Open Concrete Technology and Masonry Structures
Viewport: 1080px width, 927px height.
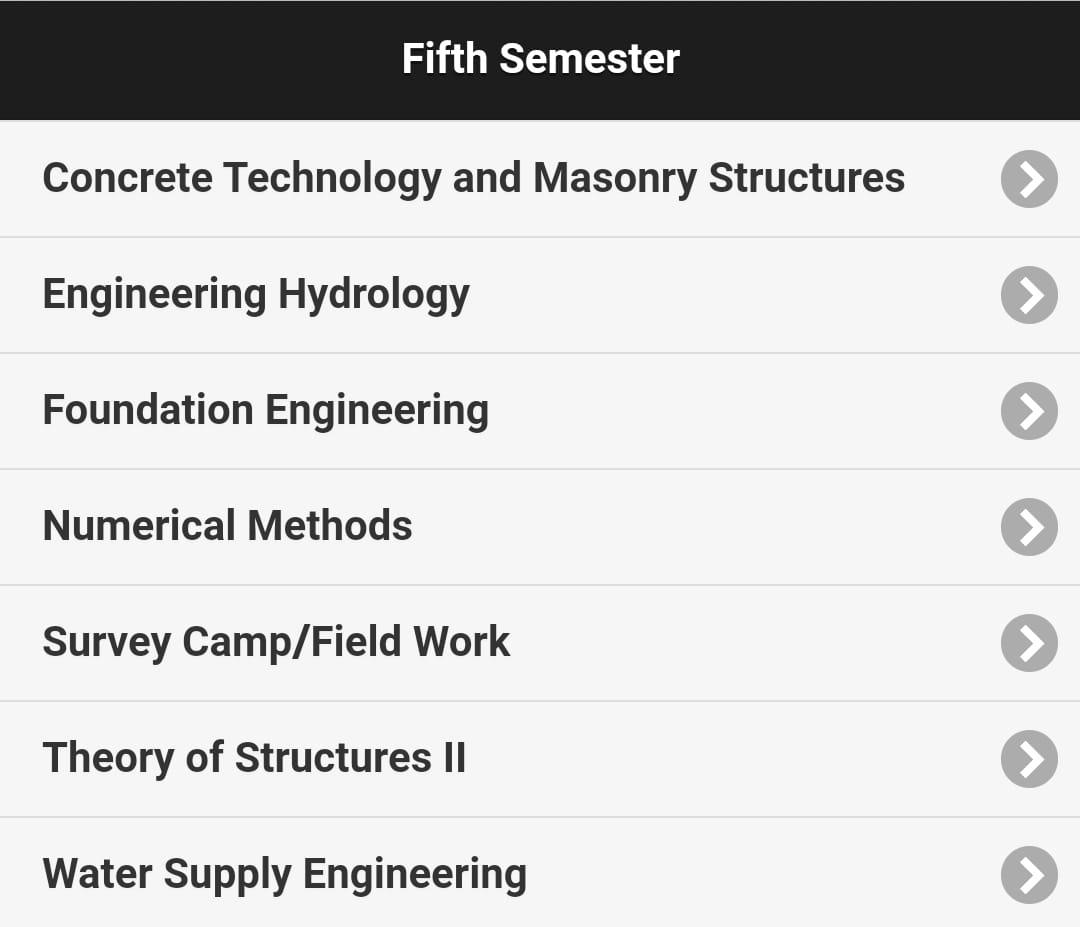(x=540, y=179)
